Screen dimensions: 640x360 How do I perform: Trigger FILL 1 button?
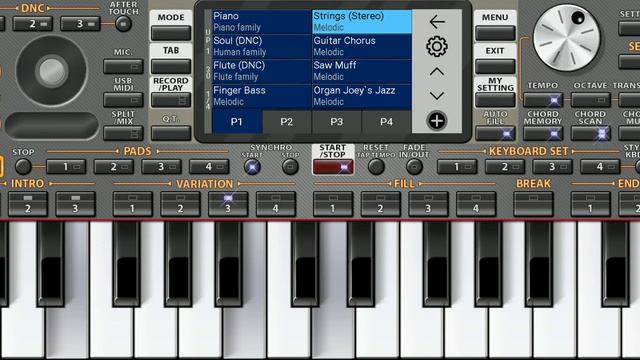point(333,204)
